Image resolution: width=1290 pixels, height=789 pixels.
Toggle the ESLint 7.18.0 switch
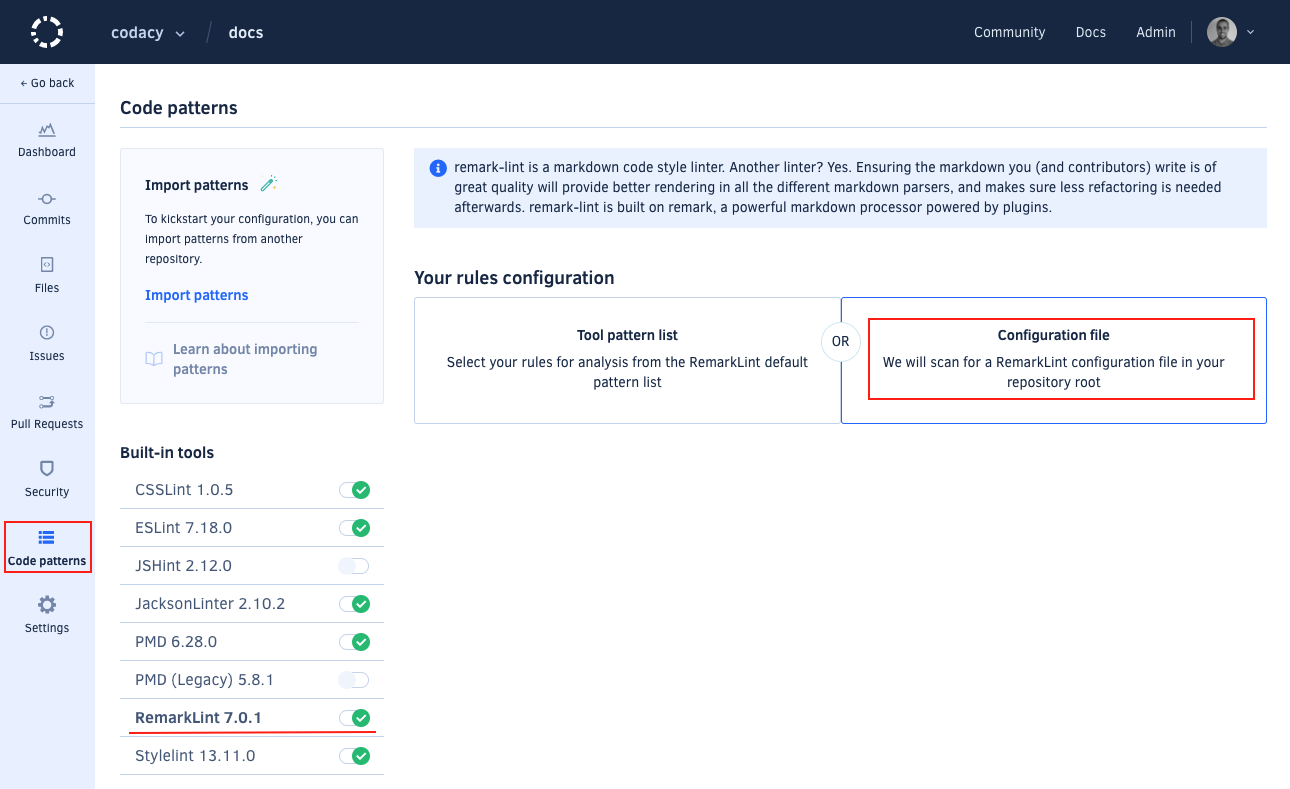tap(354, 528)
